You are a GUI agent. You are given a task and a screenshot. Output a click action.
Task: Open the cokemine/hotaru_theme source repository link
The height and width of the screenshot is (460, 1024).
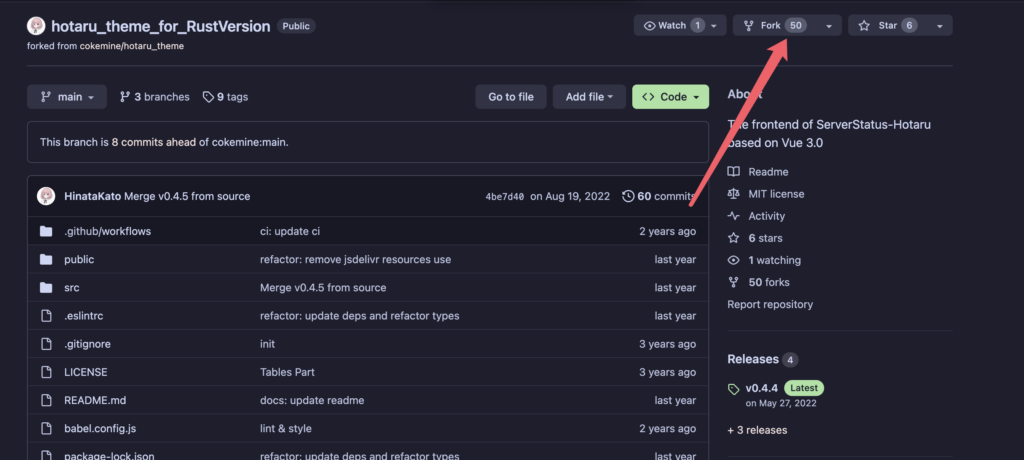(x=131, y=46)
